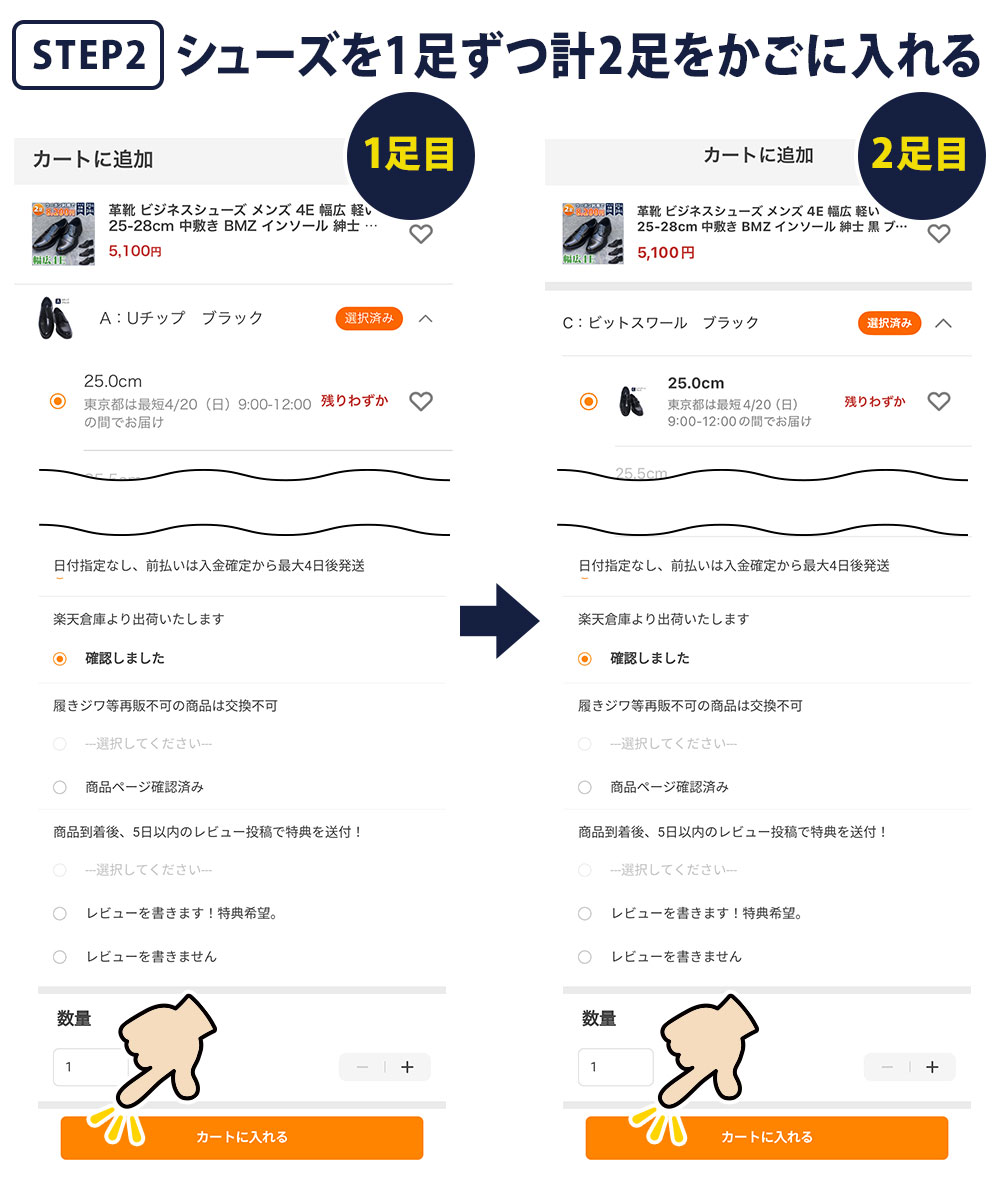
Task: Favorite the right product with the heart icon
Action: point(938,233)
